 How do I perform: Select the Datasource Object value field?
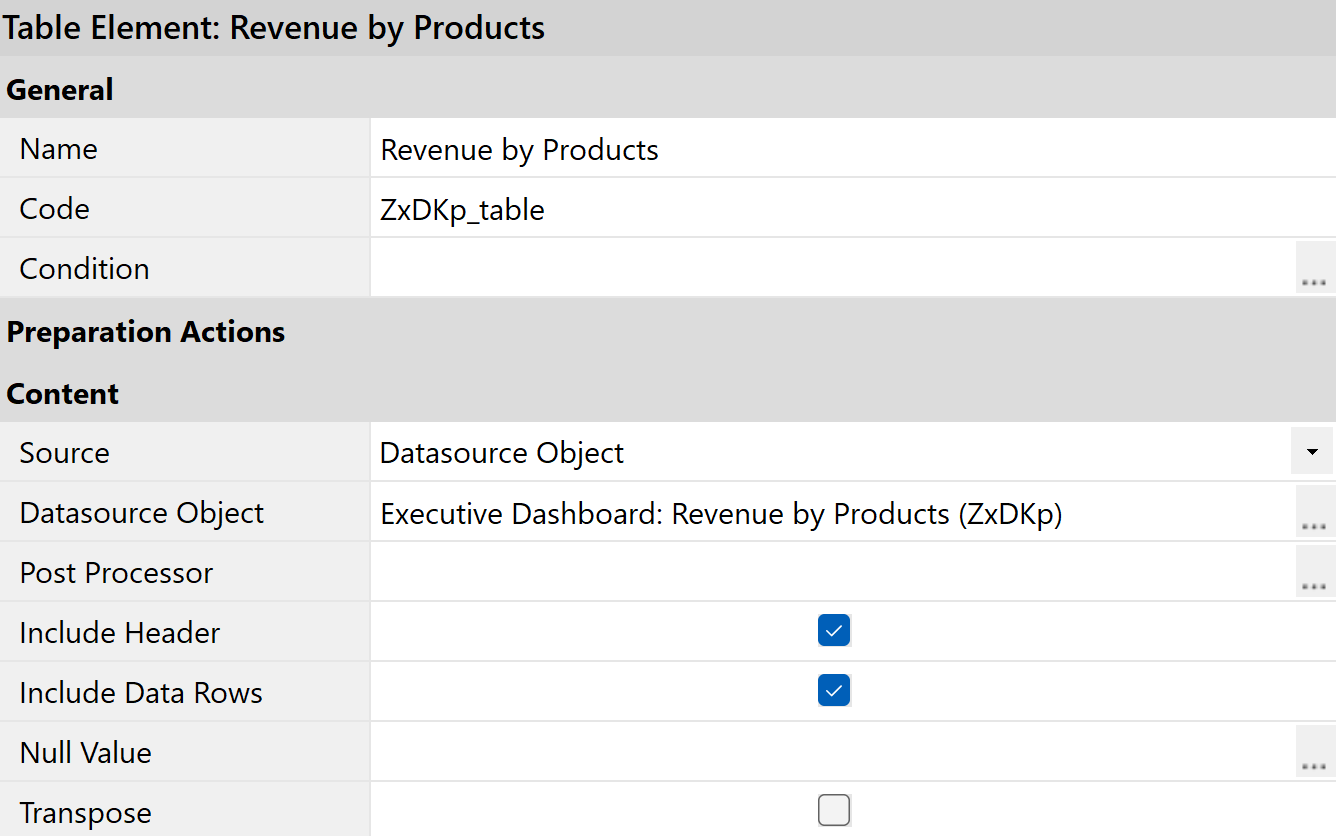832,513
